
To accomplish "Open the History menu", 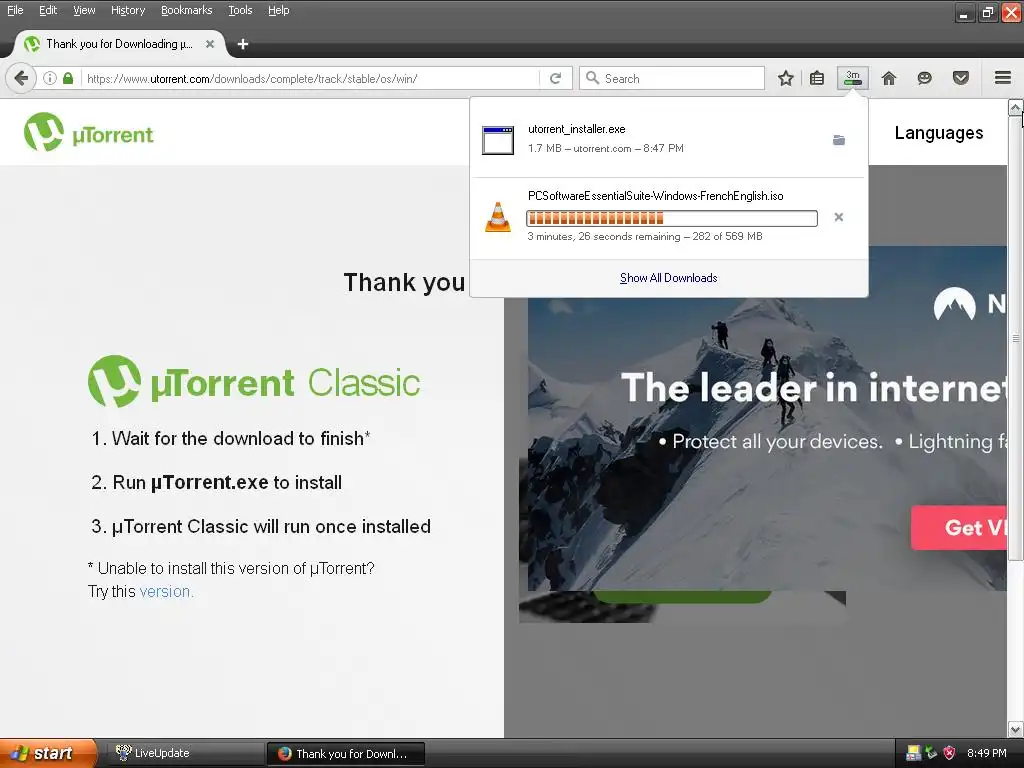I will pyautogui.click(x=128, y=10).
